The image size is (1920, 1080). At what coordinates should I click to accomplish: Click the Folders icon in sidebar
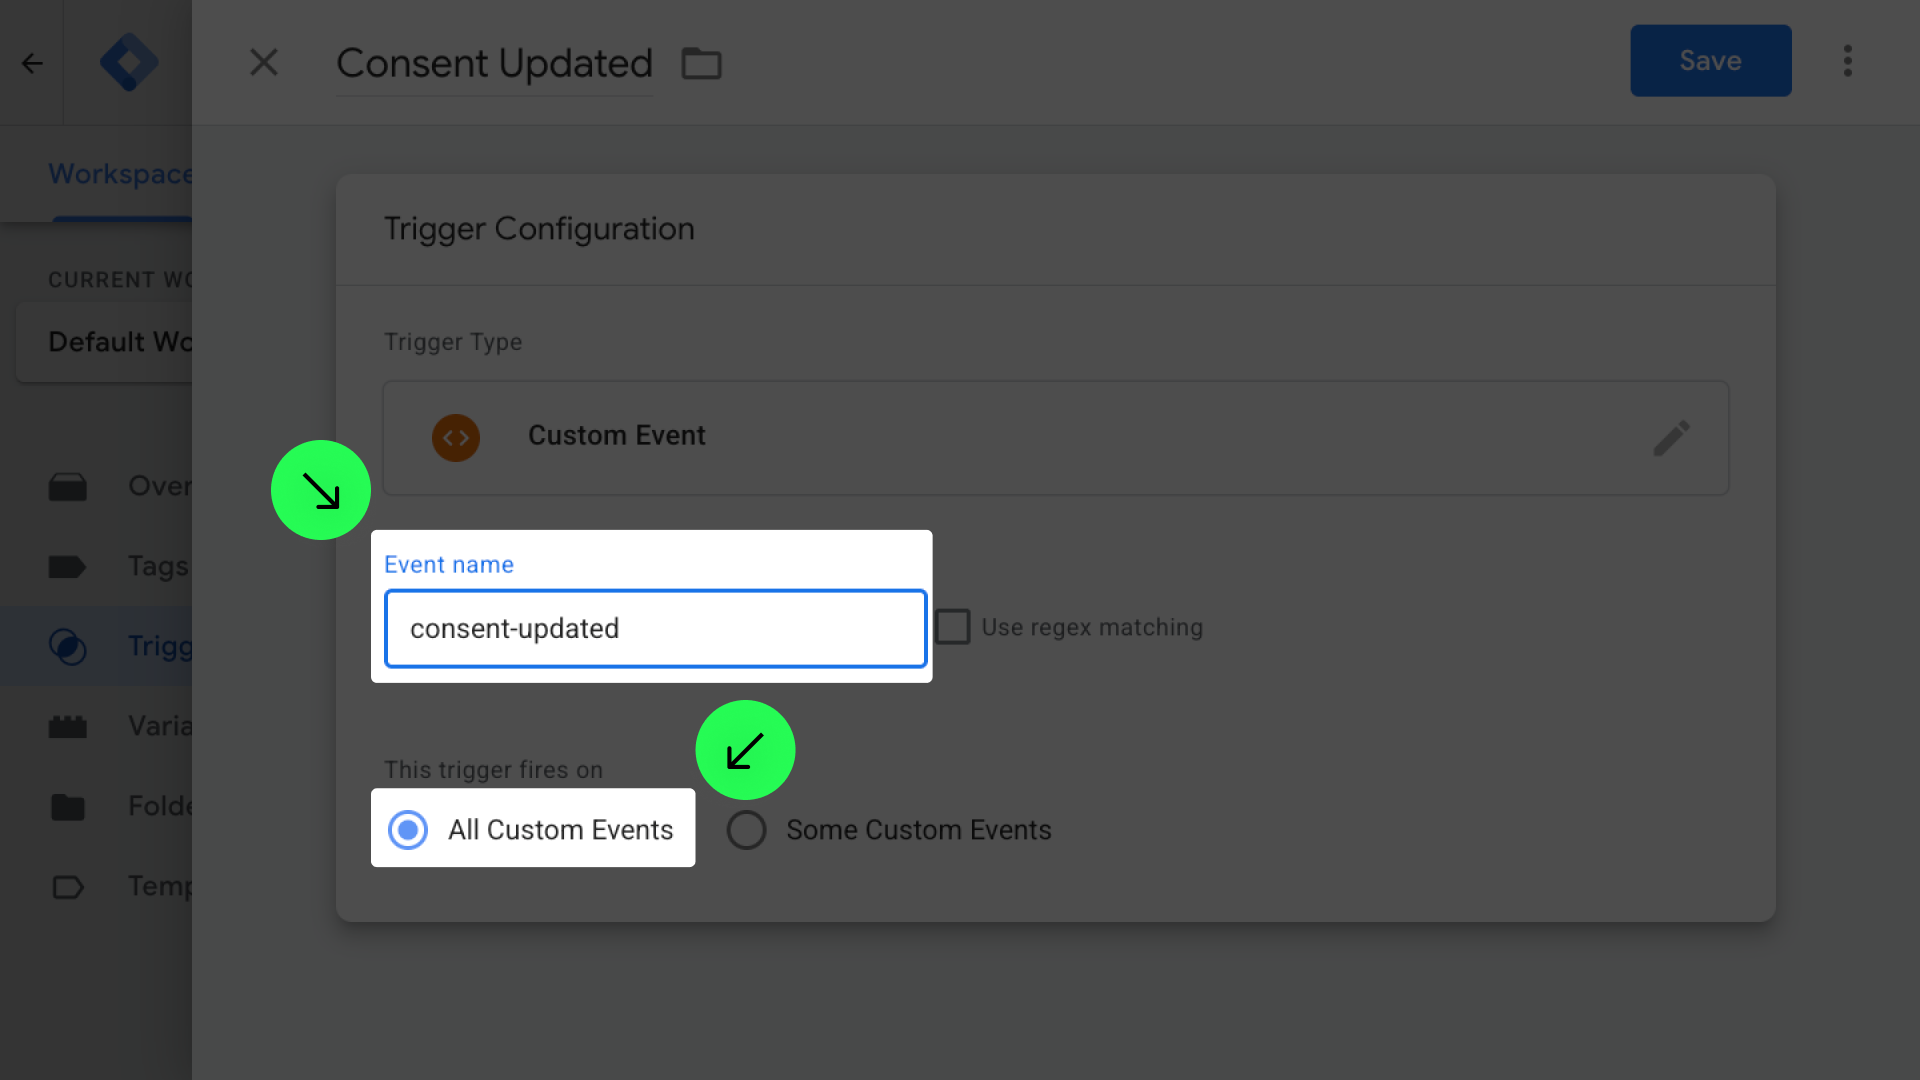click(68, 807)
